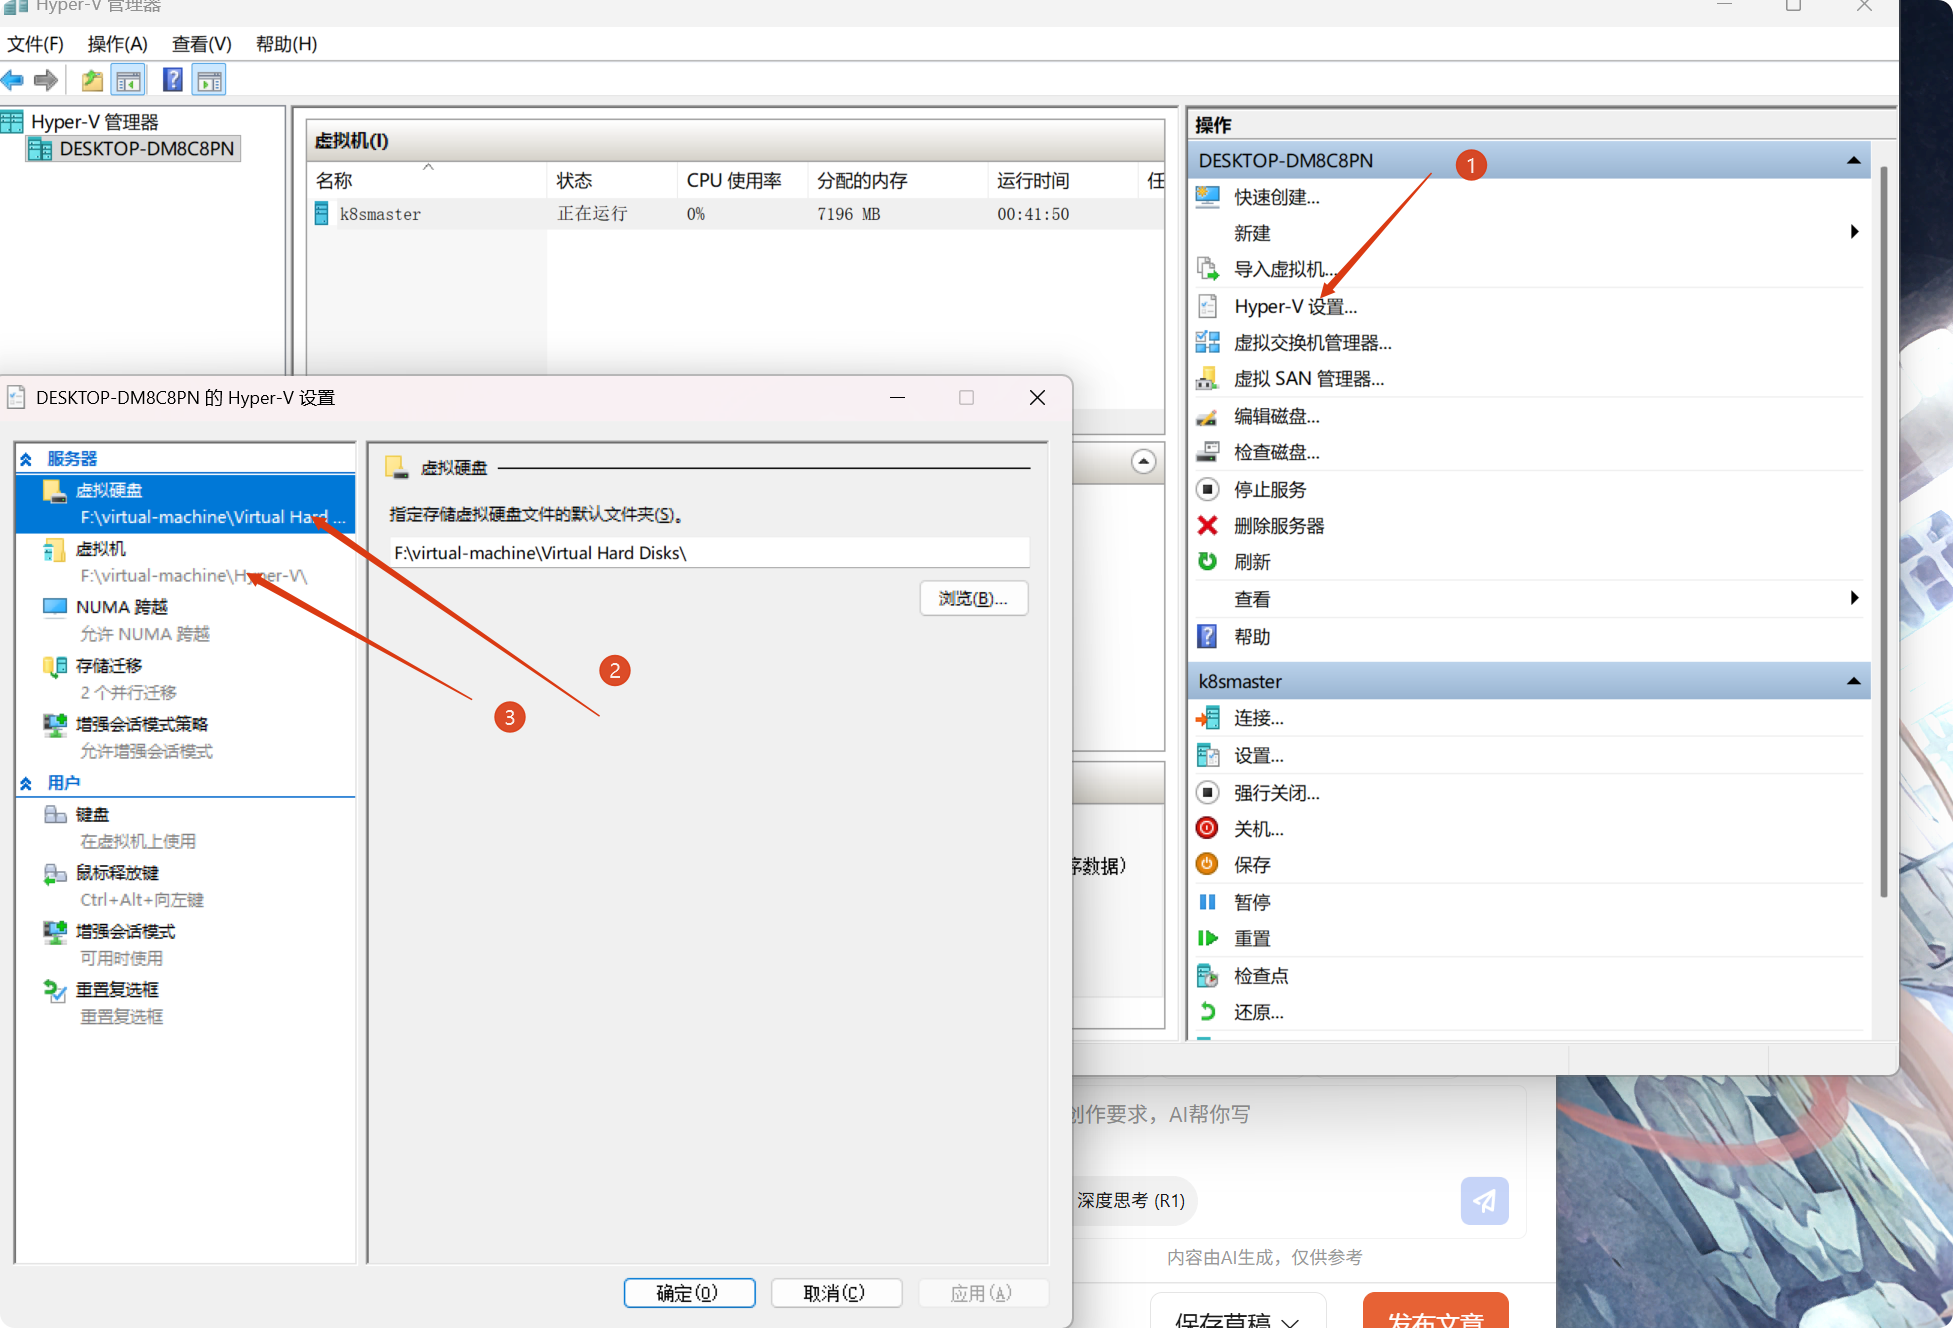Open Virtual Switch Manager (虚拟交换机管理器)
This screenshot has height=1328, width=1953.
point(1311,343)
